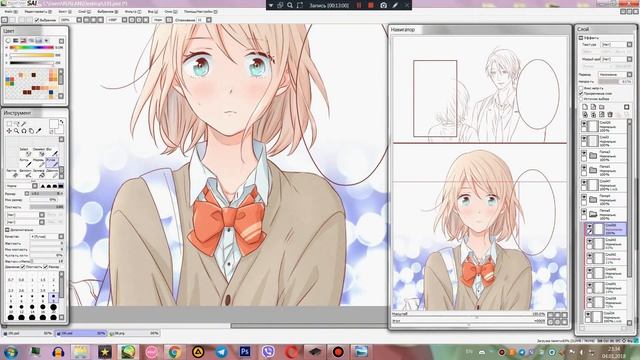Viewport: 640px width, 360px height.
Task: Open the Файл menu
Action: [11, 12]
